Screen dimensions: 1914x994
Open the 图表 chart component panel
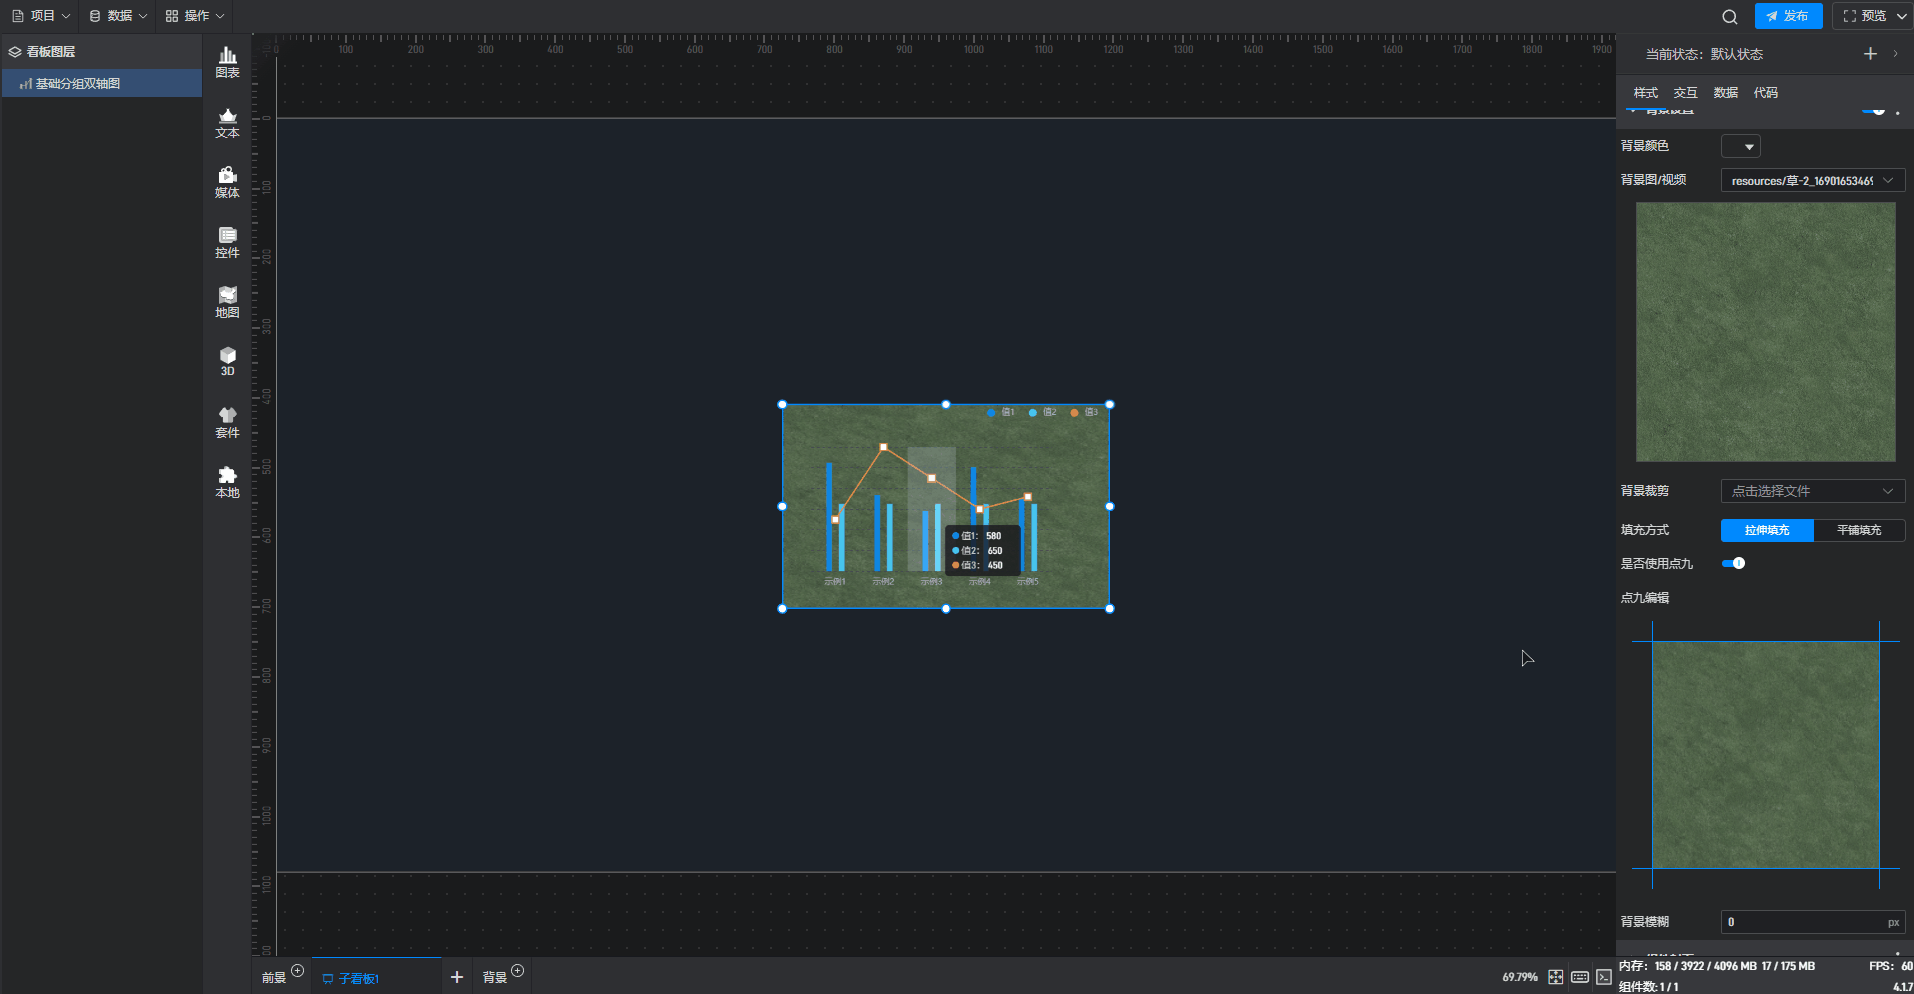click(227, 62)
